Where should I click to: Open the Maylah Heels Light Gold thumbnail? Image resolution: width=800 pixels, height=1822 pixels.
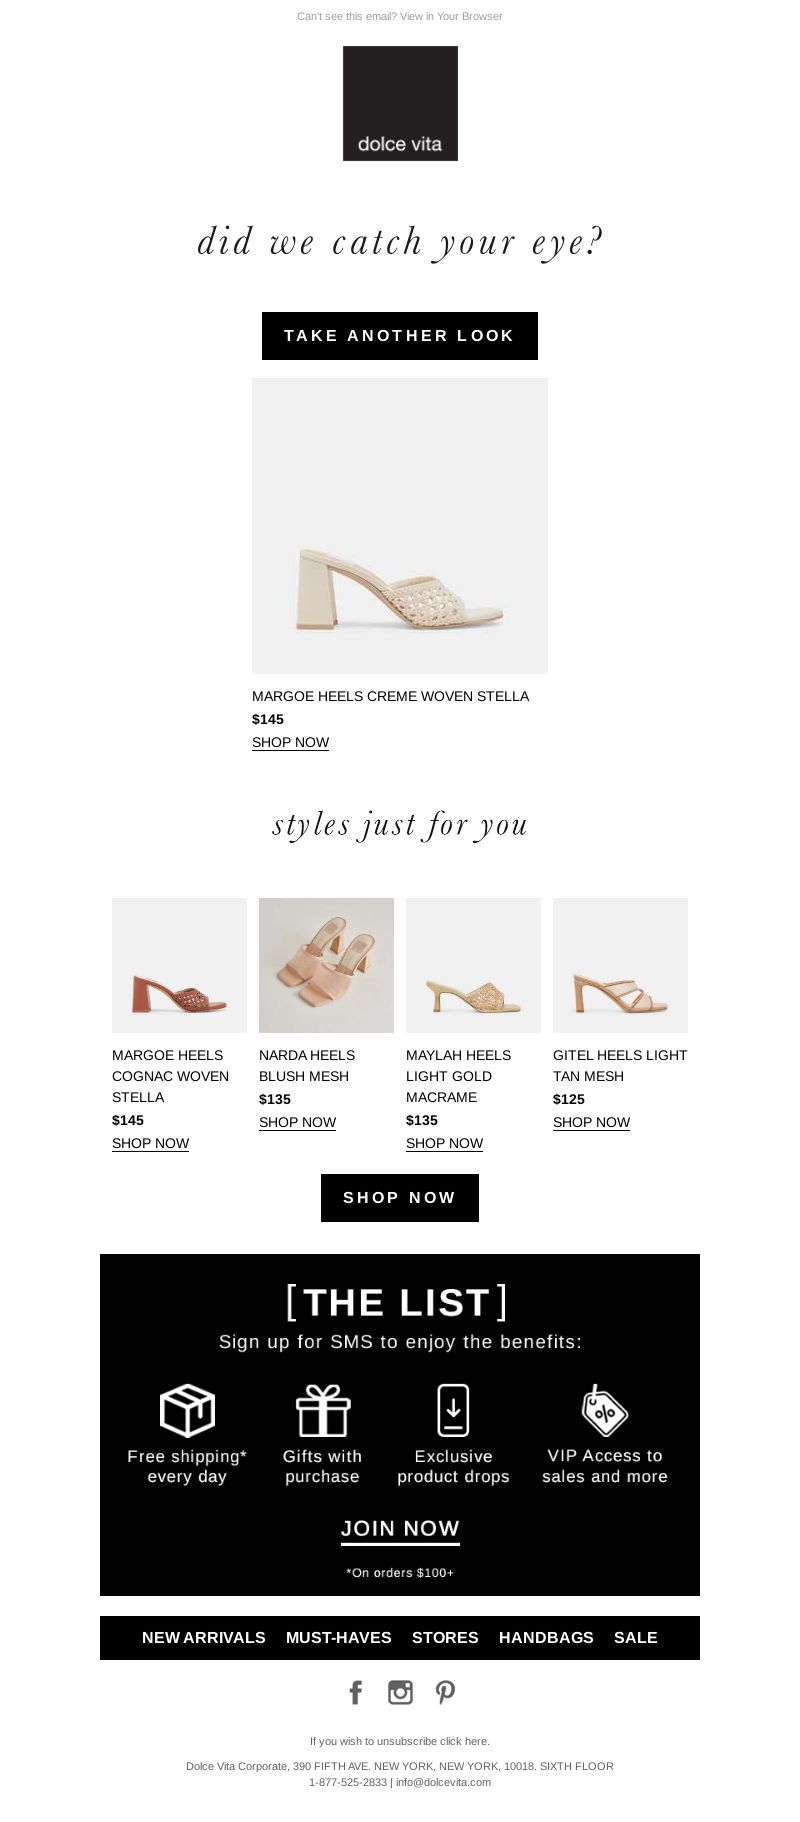pos(473,965)
